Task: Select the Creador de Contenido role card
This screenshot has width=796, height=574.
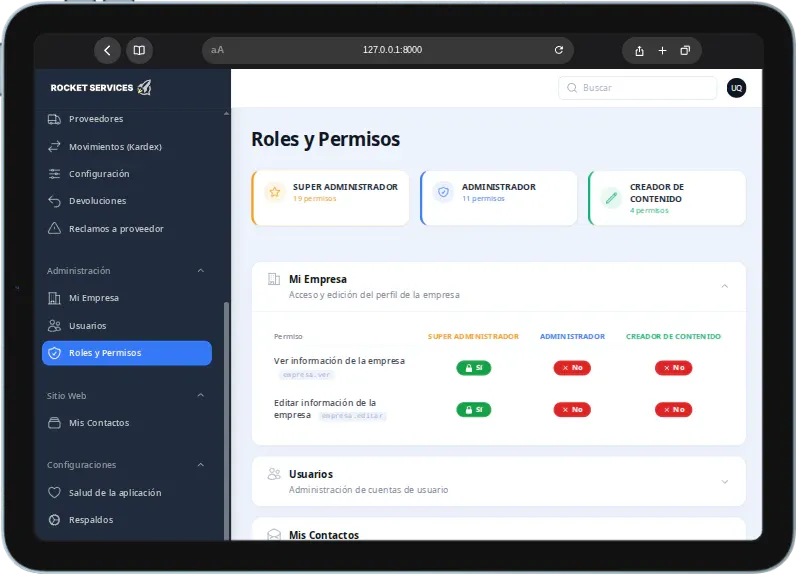Action: click(667, 198)
